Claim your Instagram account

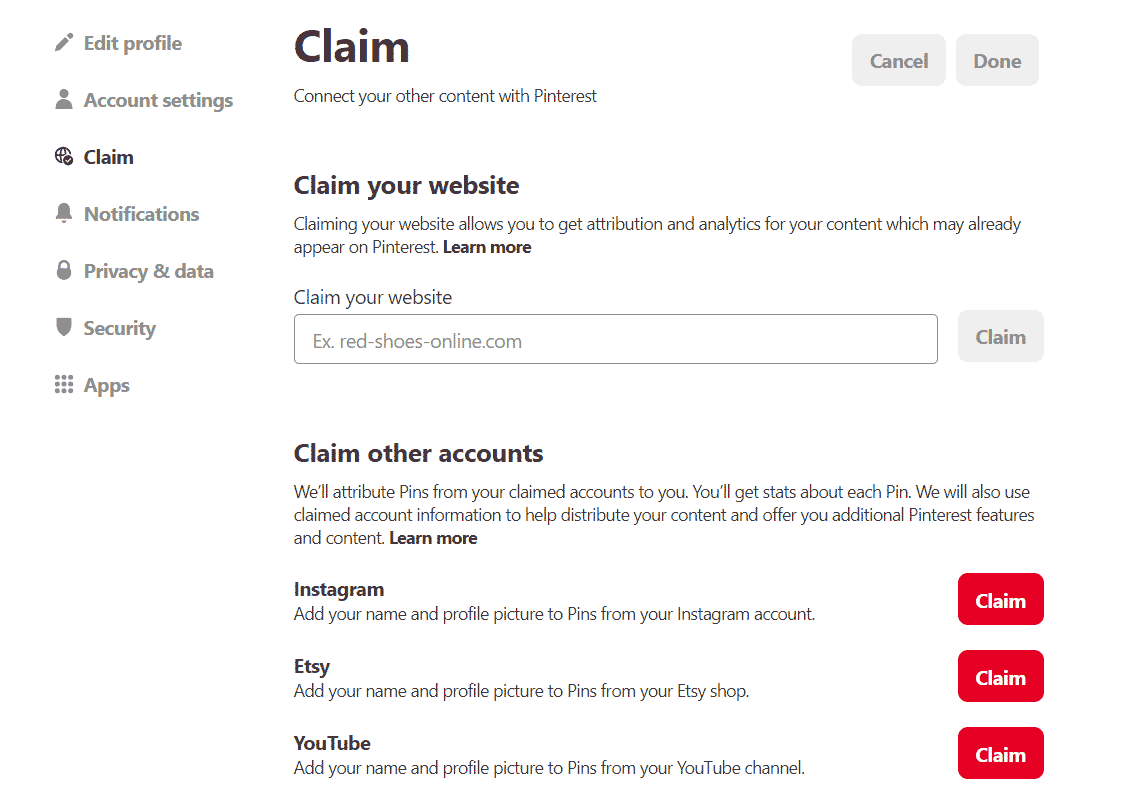click(x=1000, y=600)
